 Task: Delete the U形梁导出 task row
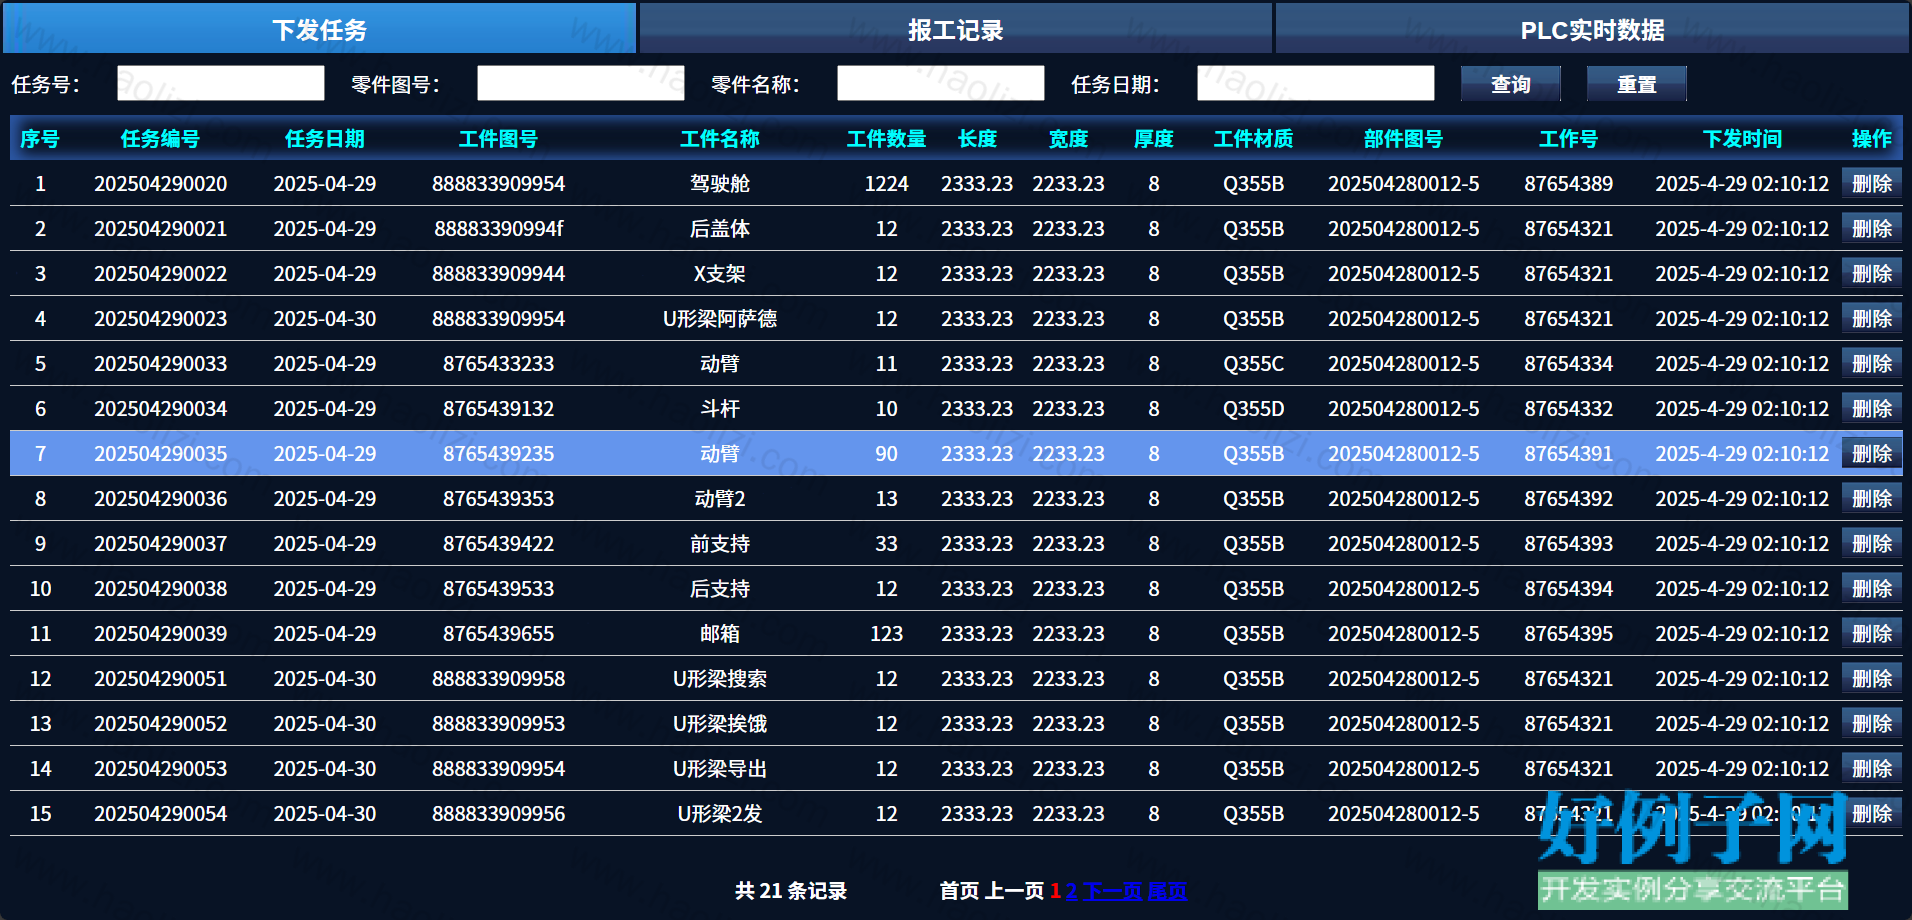1872,768
